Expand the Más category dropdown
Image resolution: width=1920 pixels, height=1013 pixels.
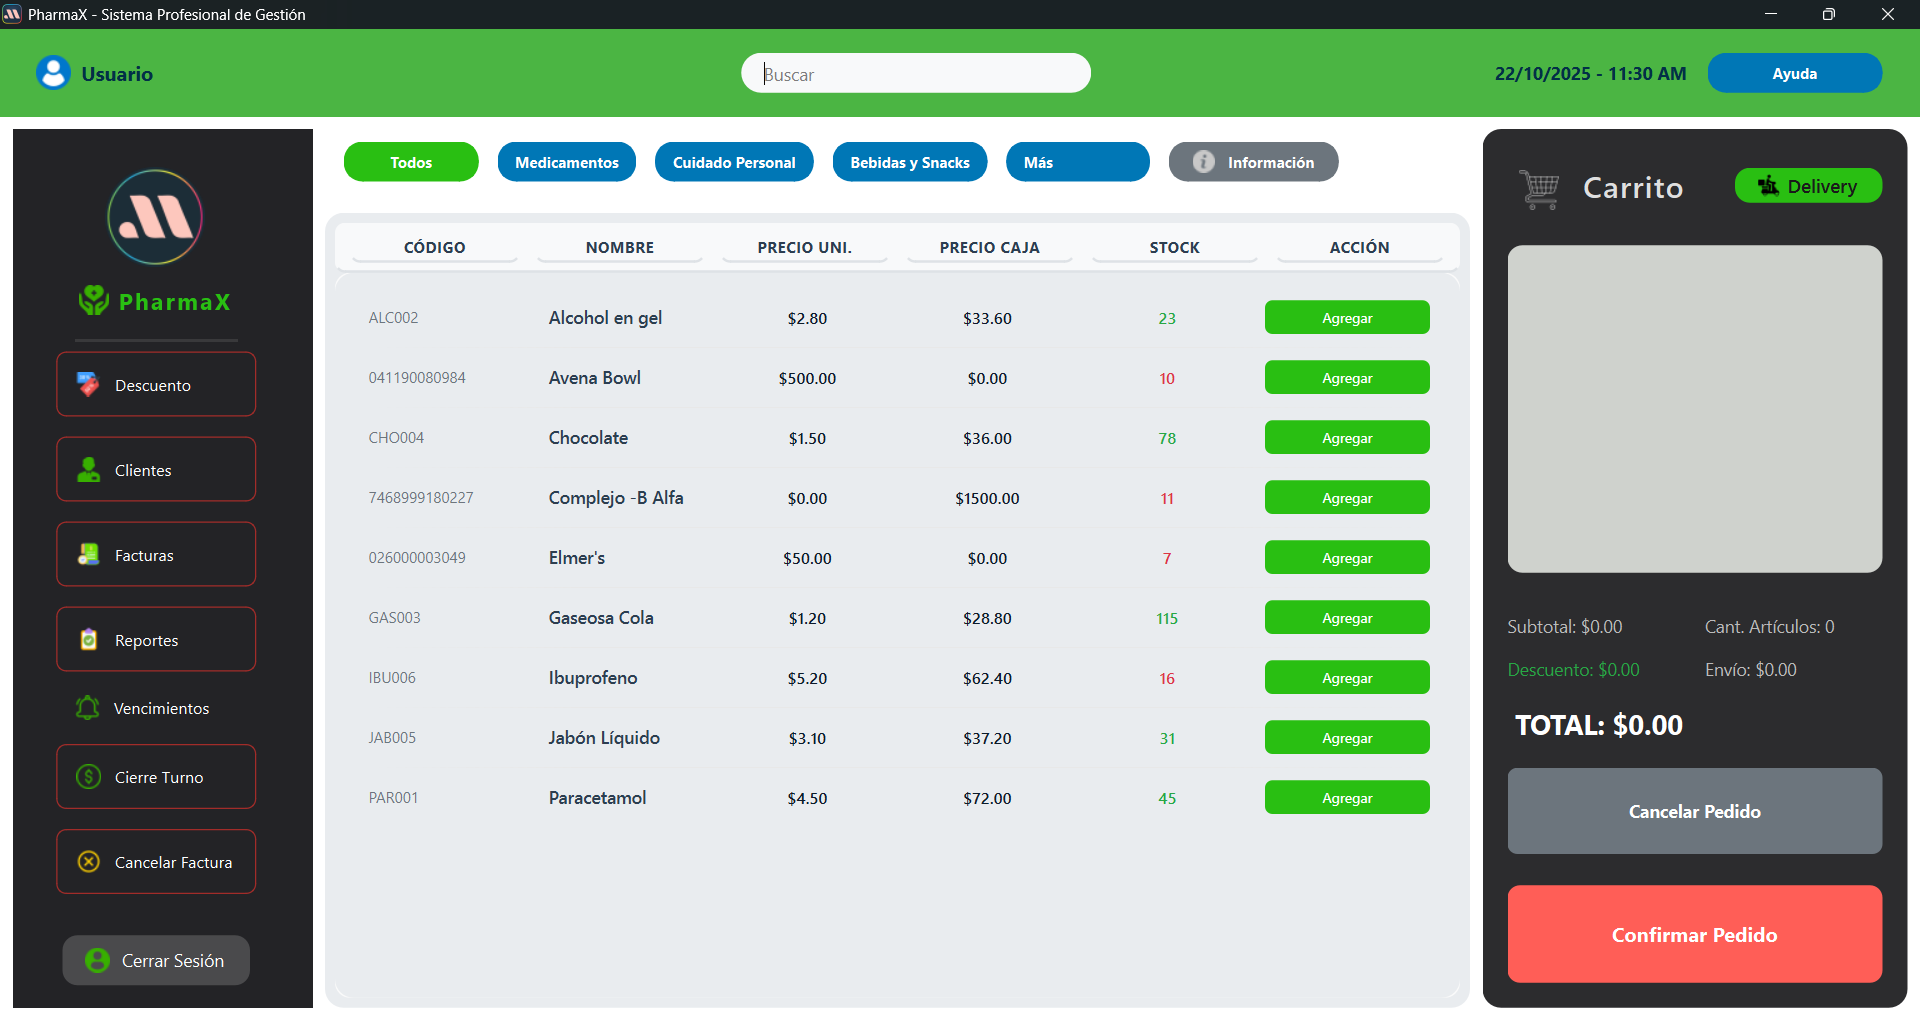pos(1077,162)
